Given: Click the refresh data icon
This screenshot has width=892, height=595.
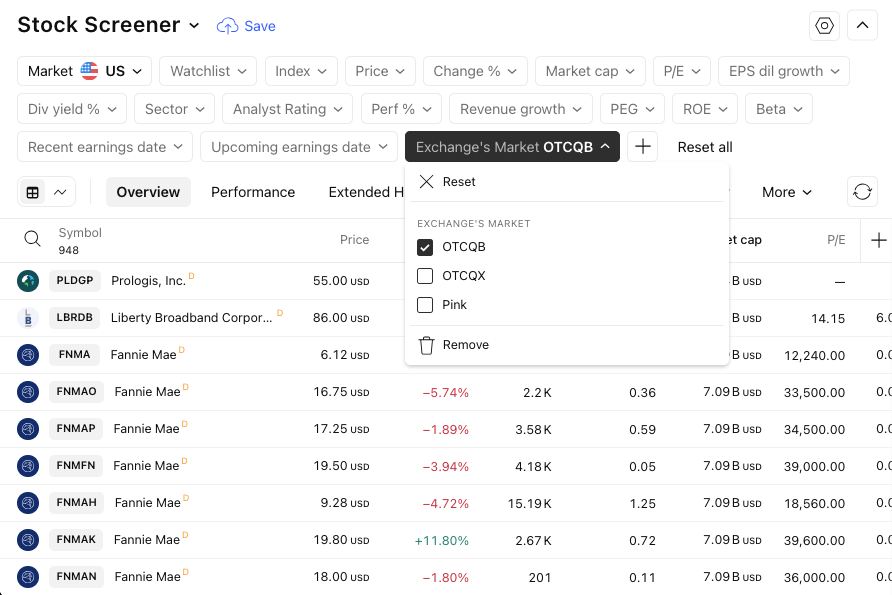Looking at the screenshot, I should [862, 192].
